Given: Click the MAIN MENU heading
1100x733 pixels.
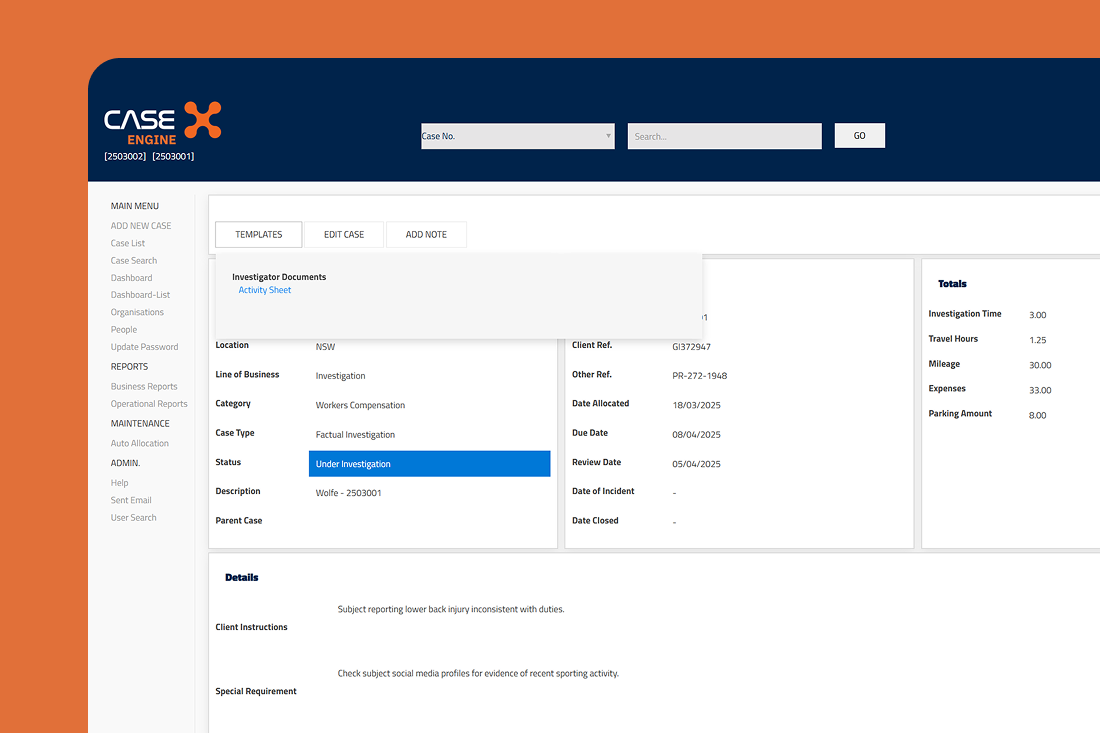Looking at the screenshot, I should click(135, 206).
